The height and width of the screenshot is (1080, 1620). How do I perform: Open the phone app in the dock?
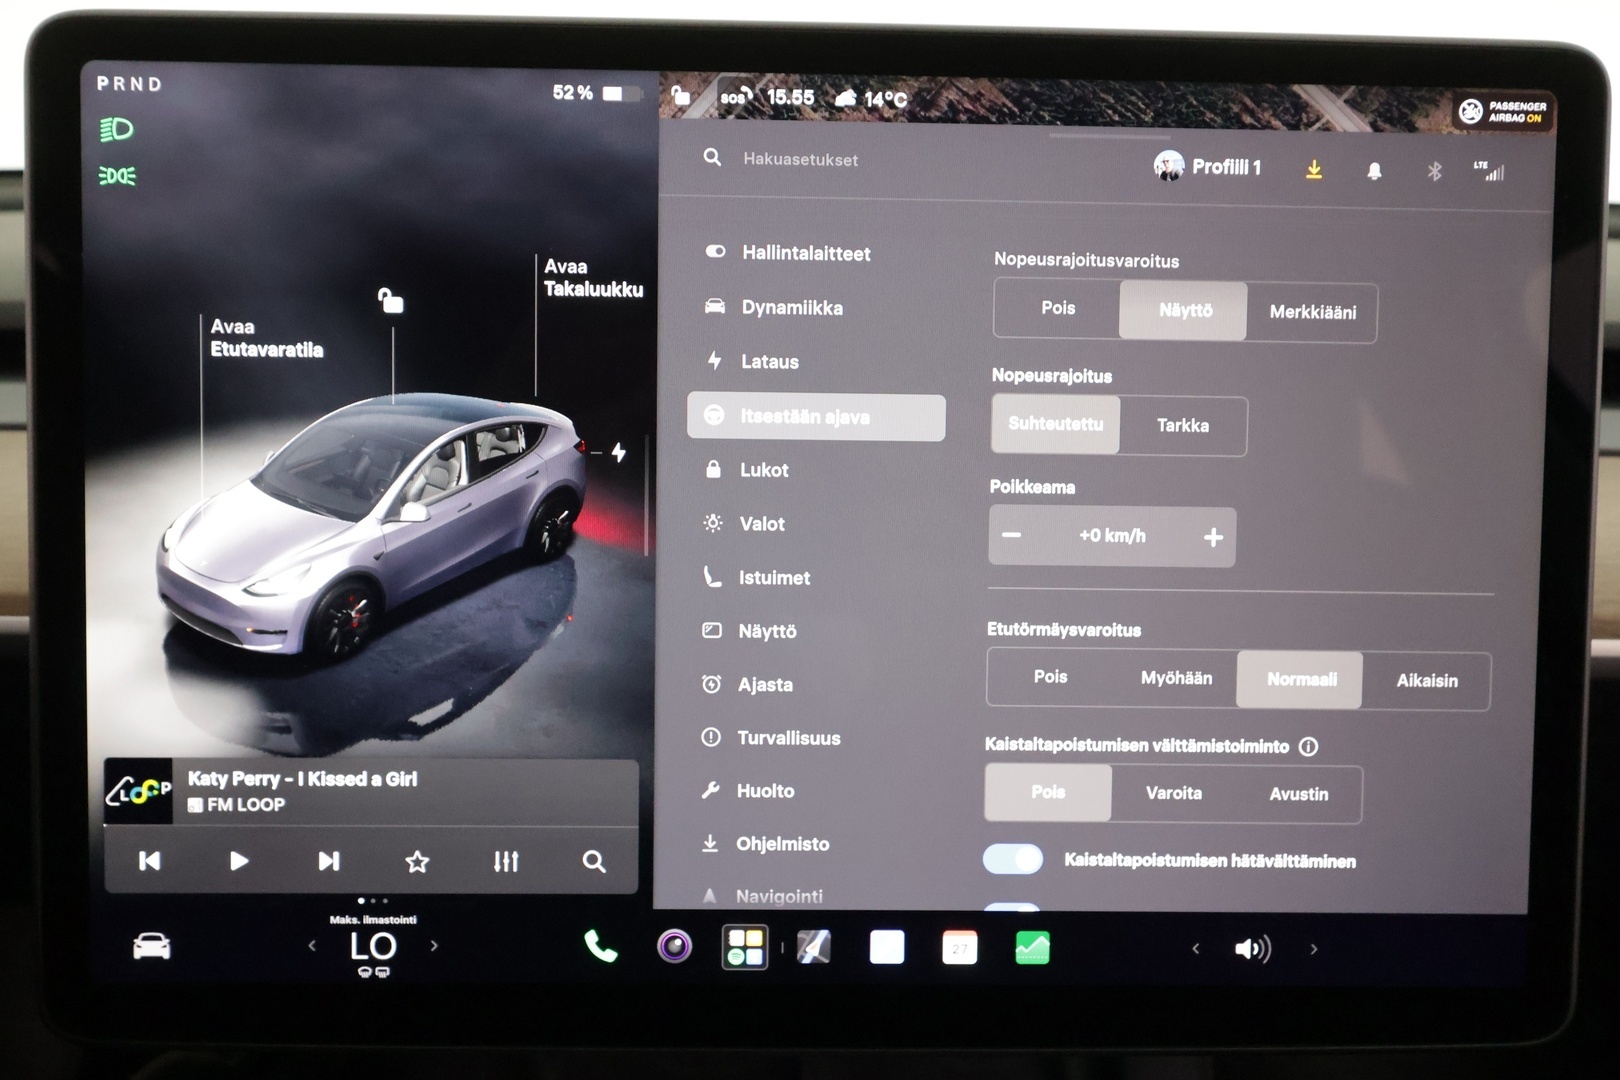[x=600, y=946]
